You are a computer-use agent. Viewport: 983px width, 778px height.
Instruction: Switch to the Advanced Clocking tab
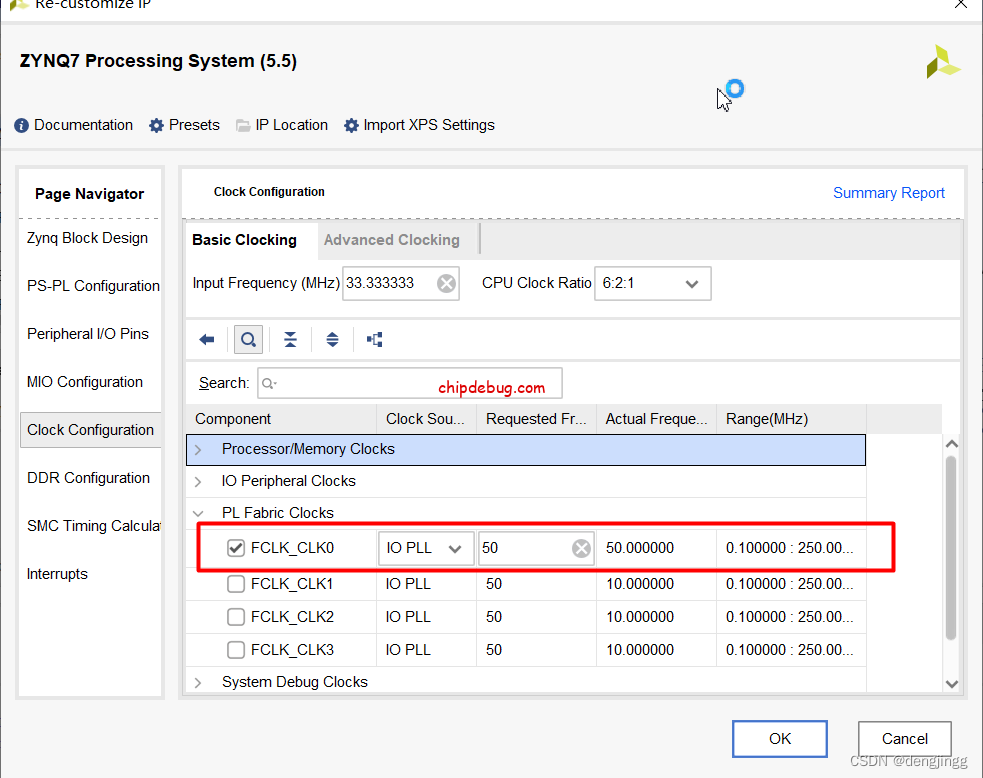(x=391, y=240)
